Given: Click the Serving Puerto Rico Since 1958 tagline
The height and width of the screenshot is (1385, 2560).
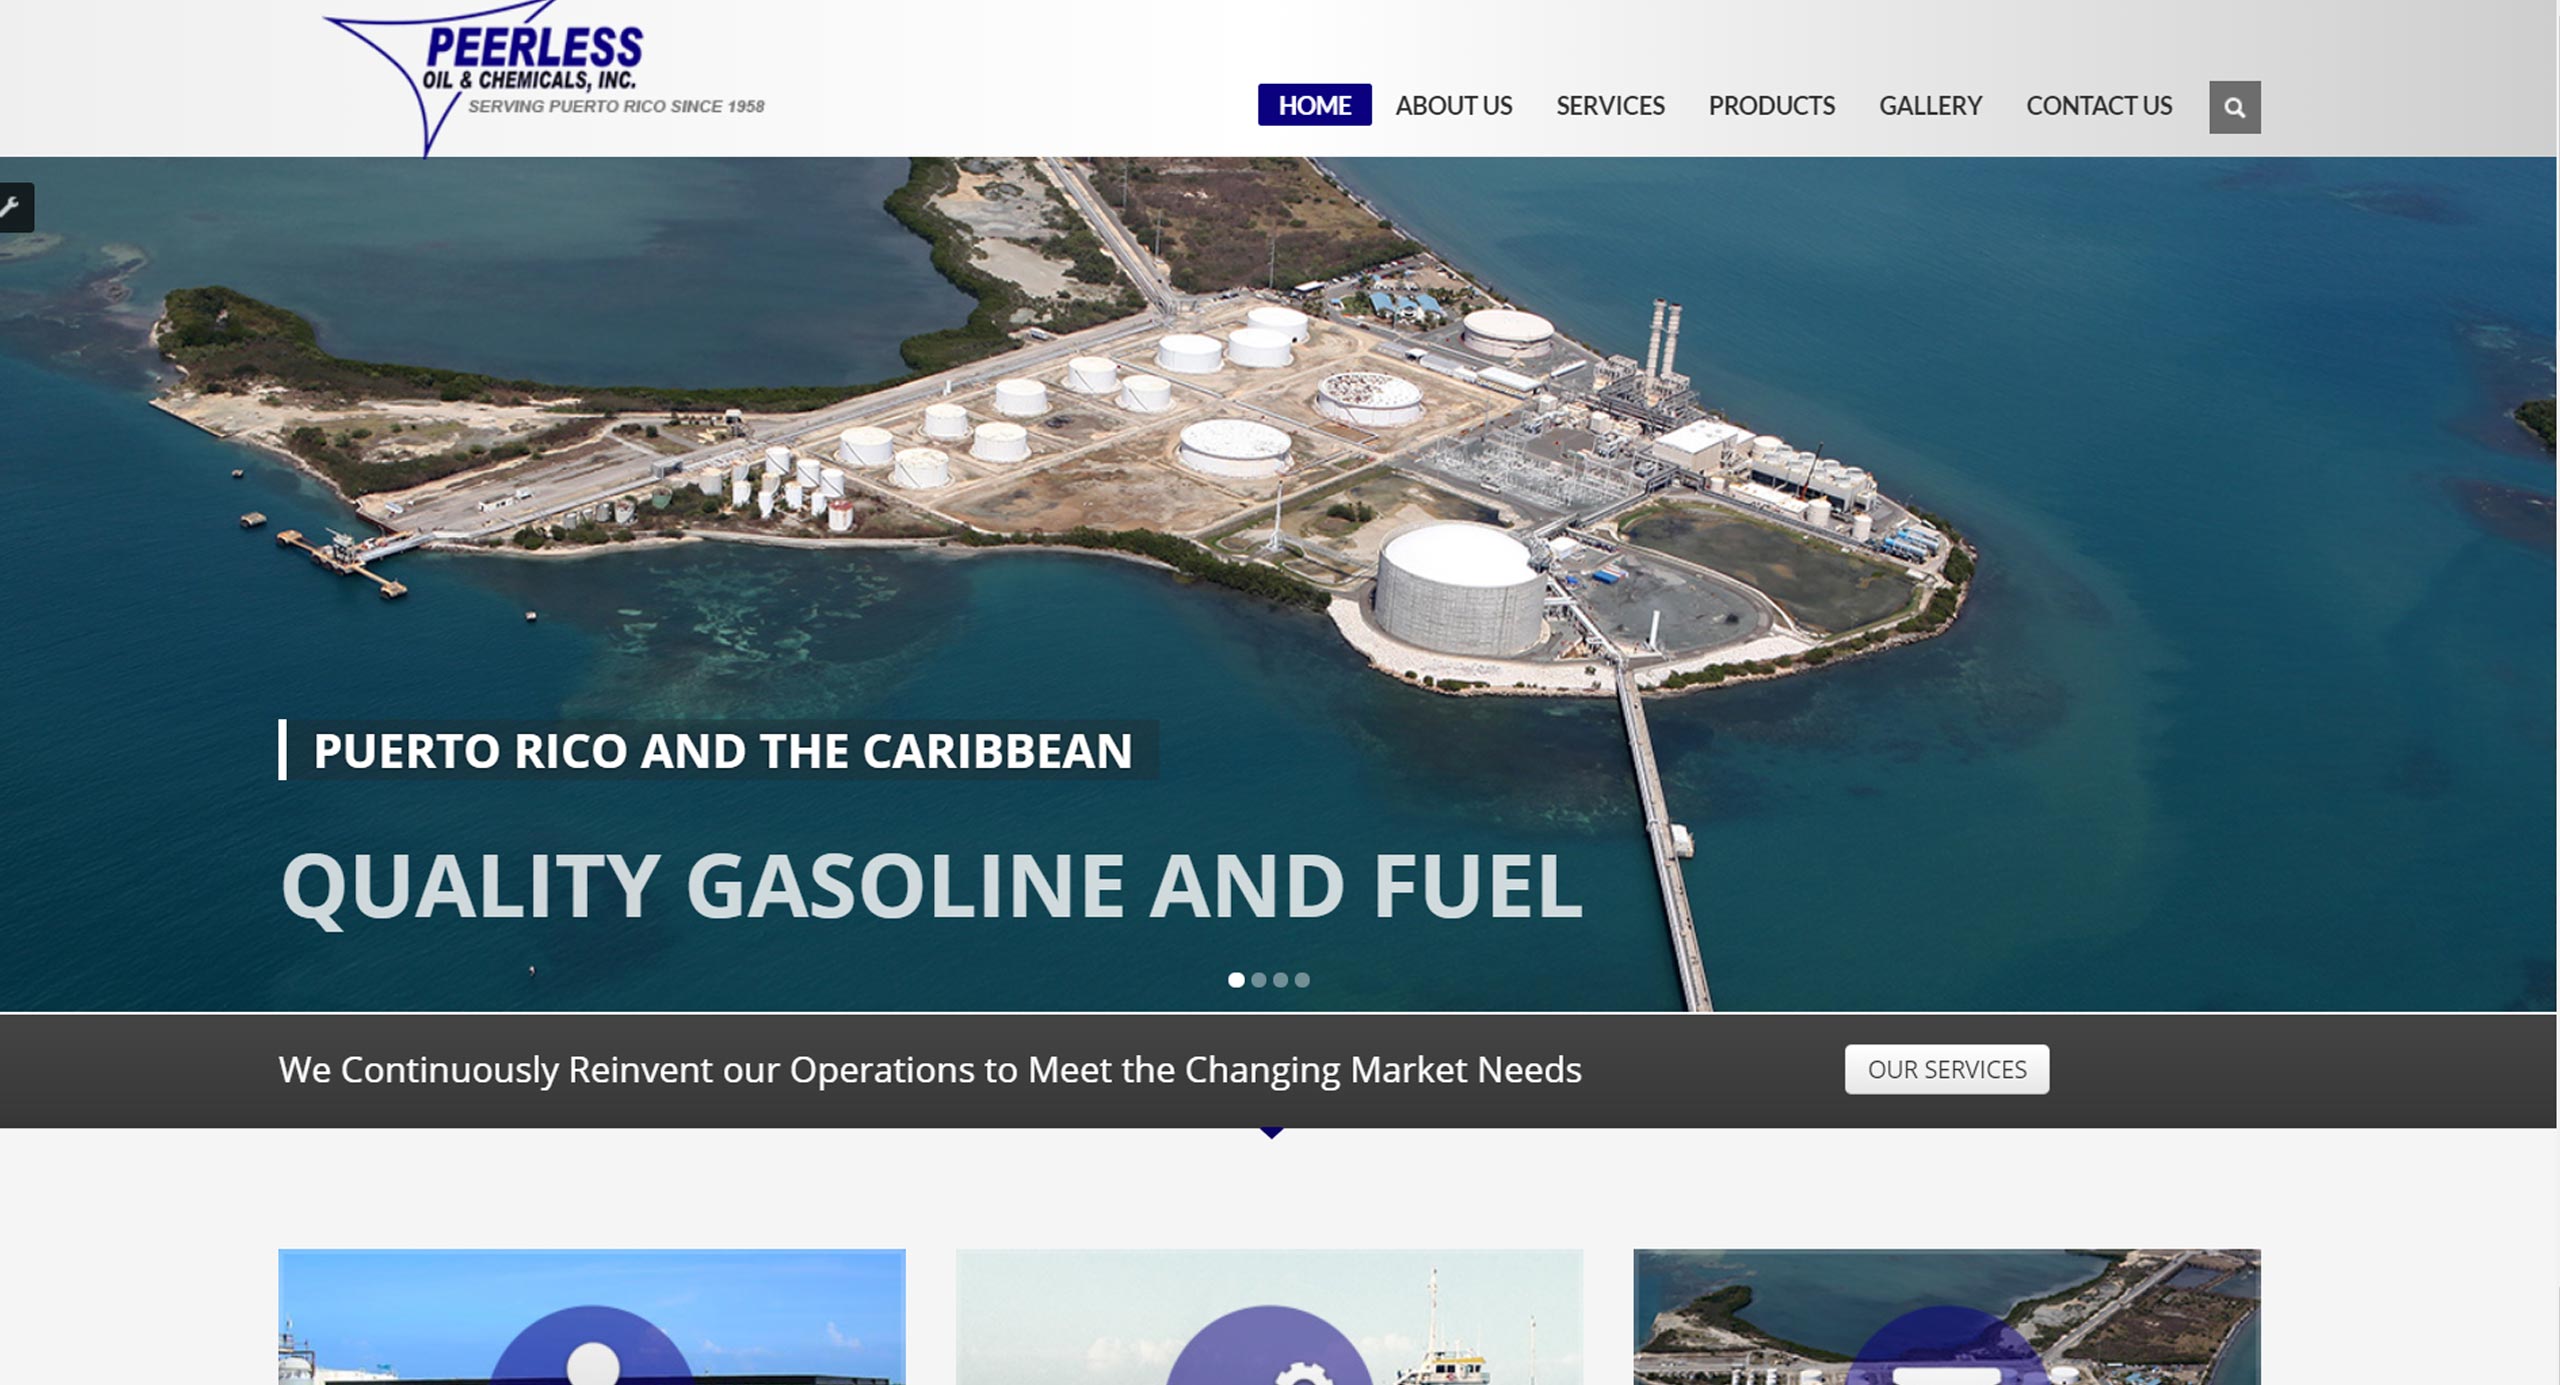Looking at the screenshot, I should [616, 107].
